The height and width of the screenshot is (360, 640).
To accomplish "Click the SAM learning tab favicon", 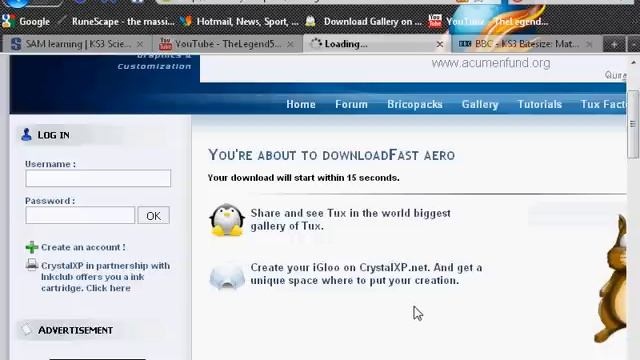I will click(16, 44).
